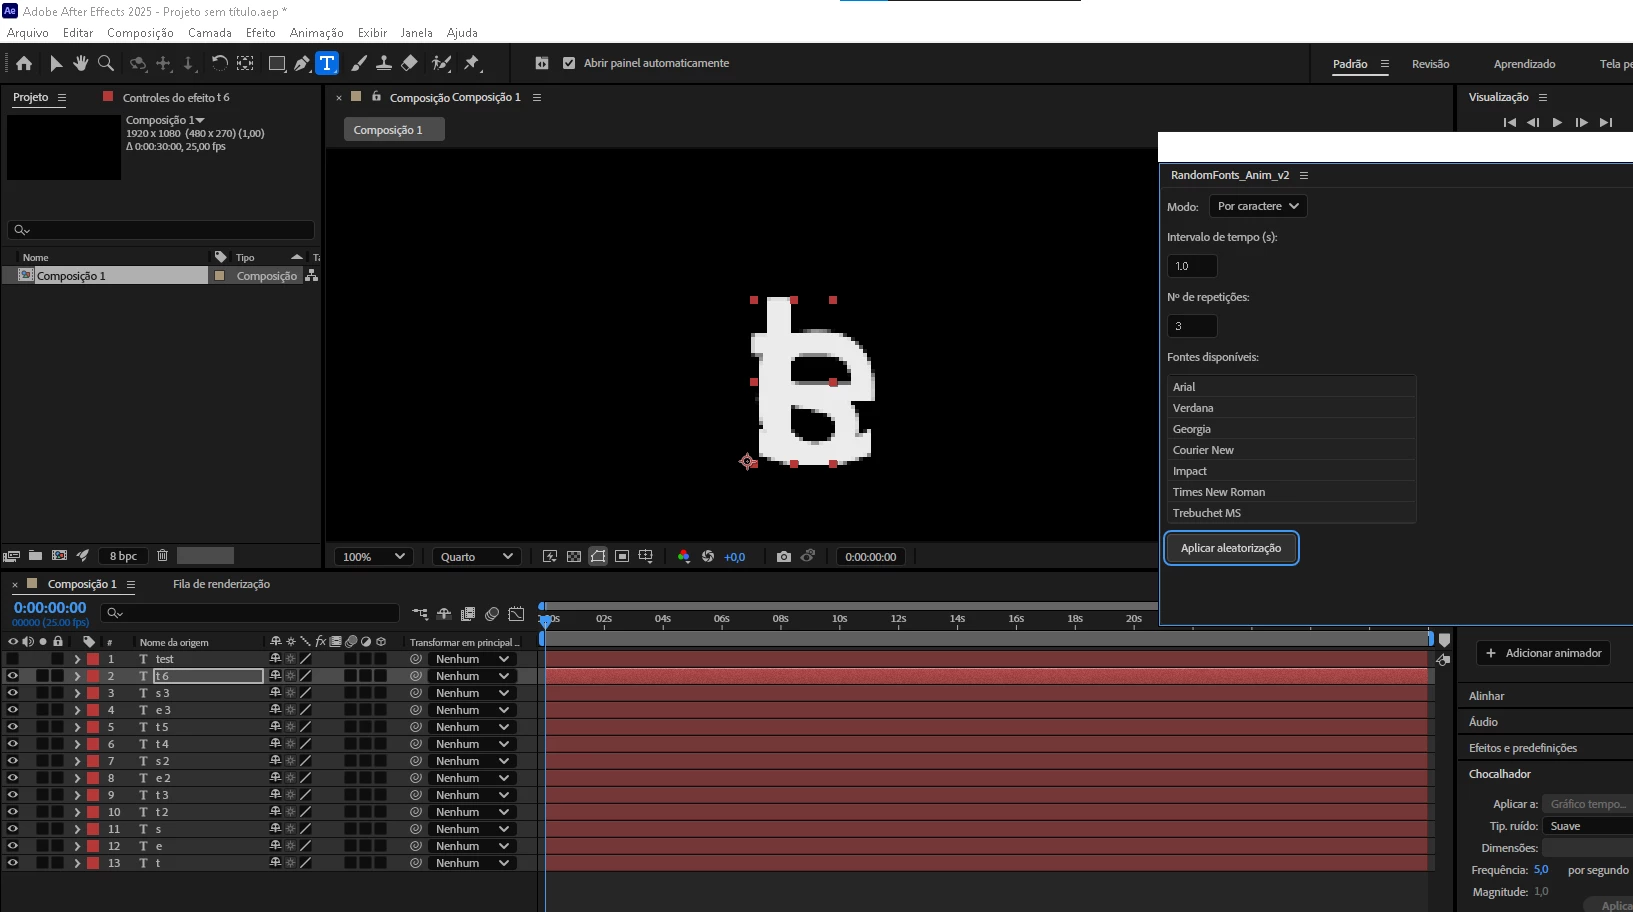Select the Hand tool

[81, 63]
